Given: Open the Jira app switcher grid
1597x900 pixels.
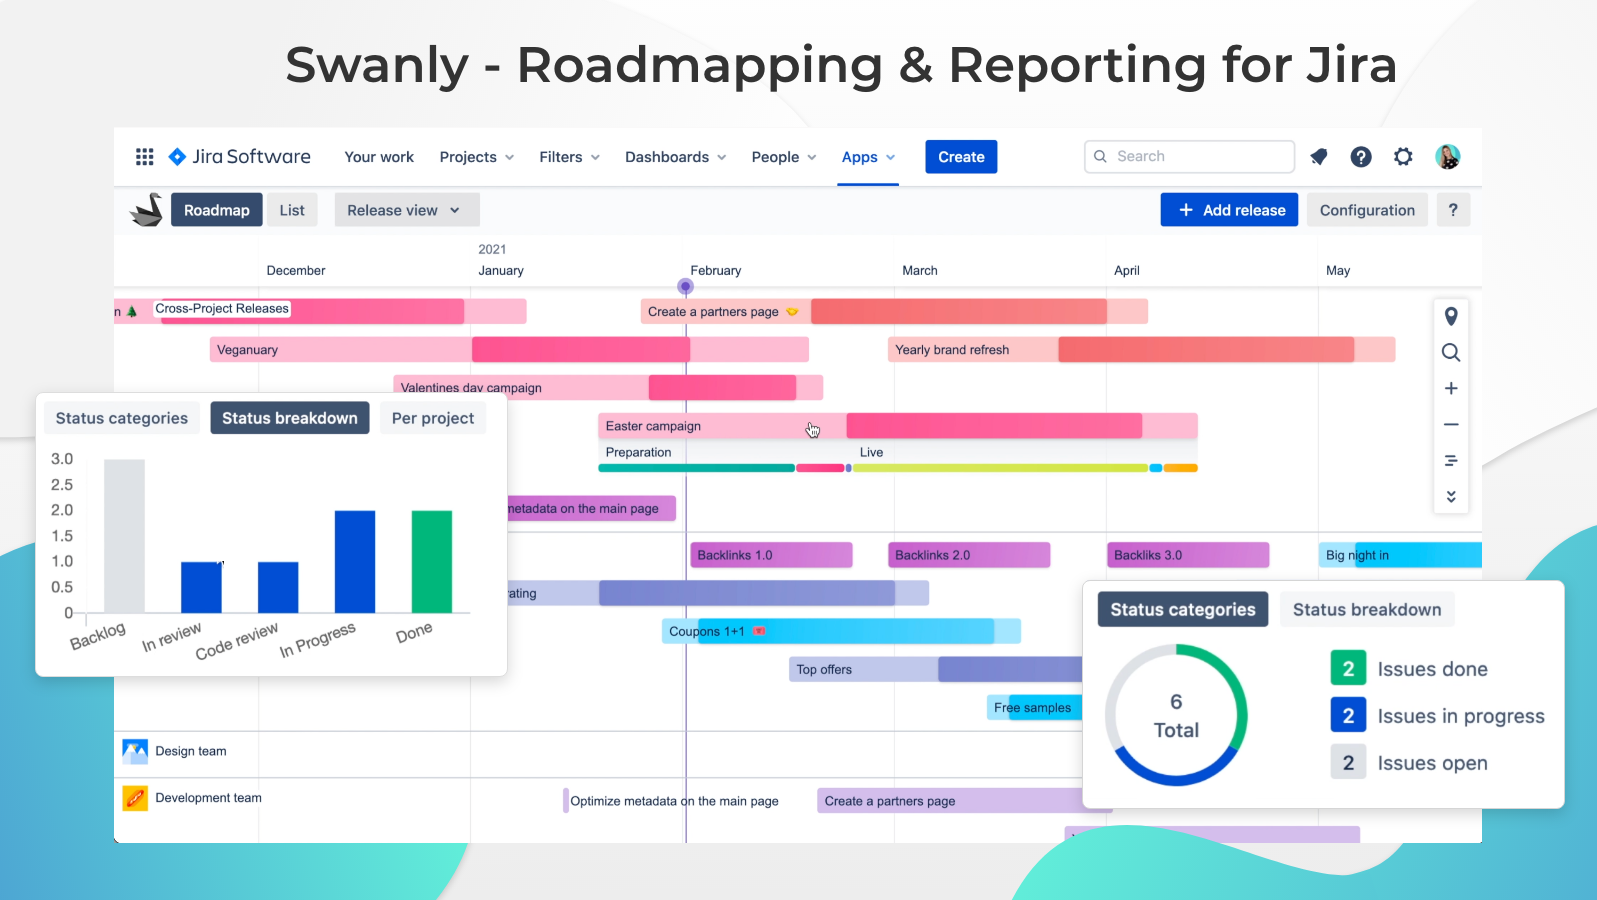Looking at the screenshot, I should [x=145, y=157].
